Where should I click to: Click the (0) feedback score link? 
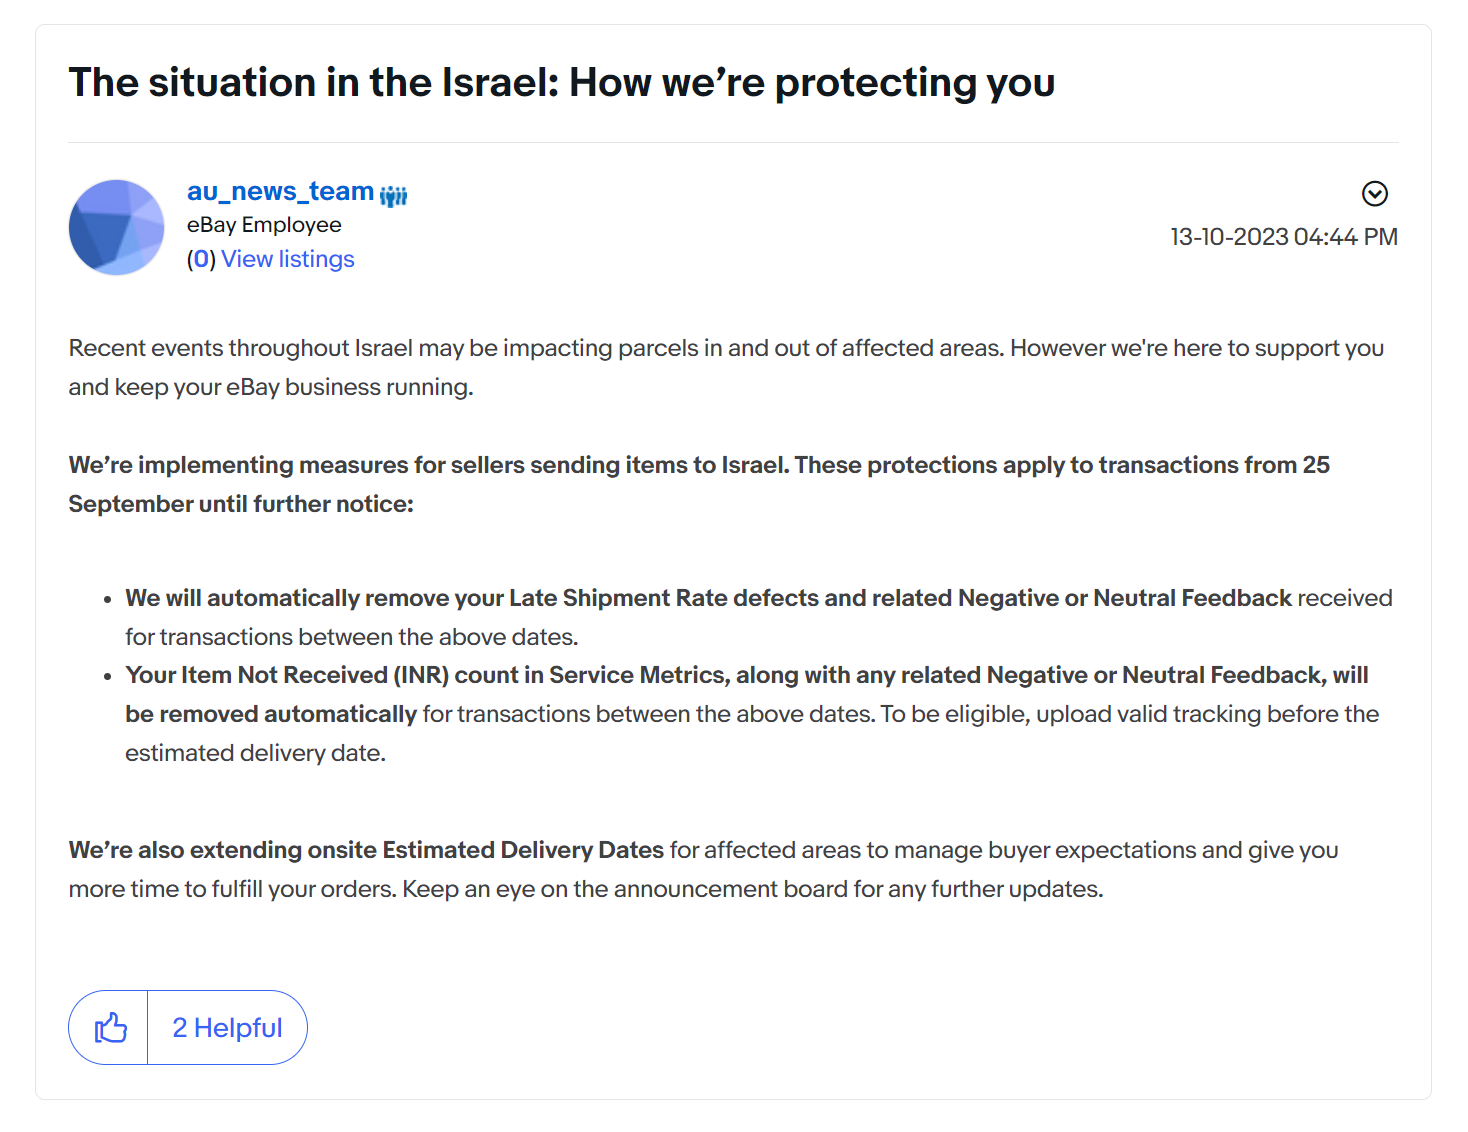coord(201,259)
